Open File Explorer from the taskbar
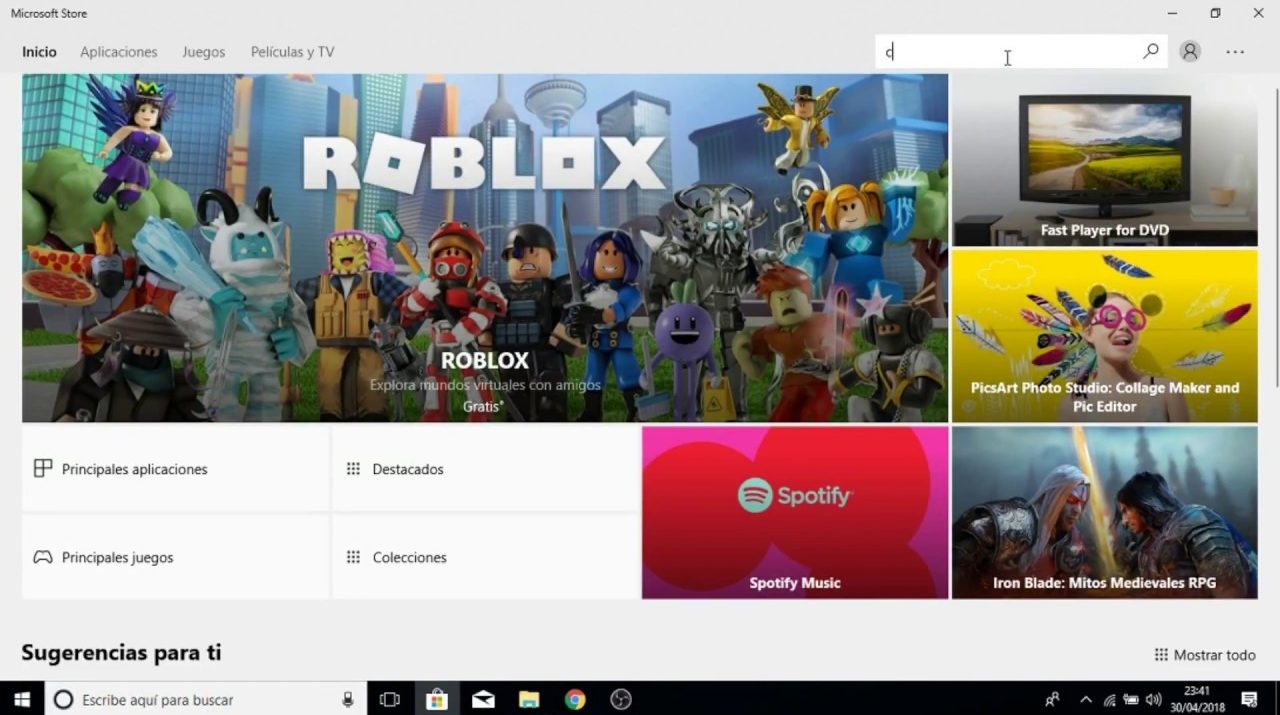 pos(529,699)
